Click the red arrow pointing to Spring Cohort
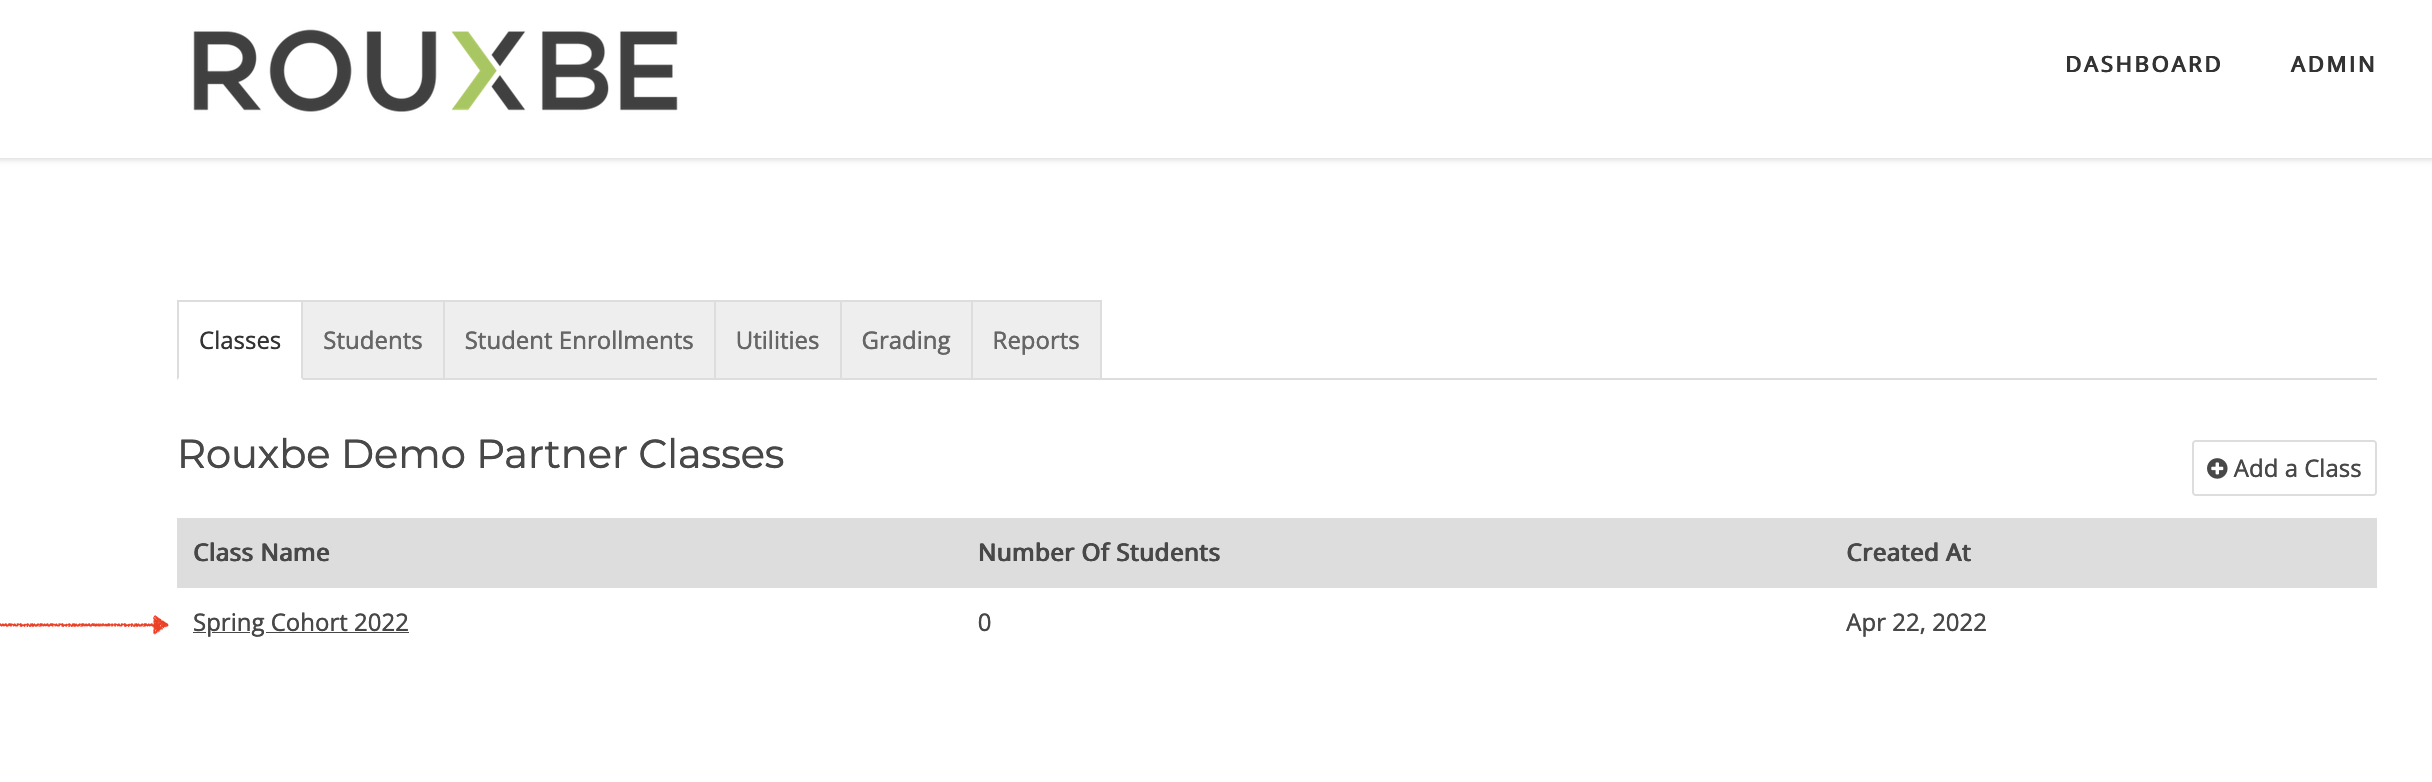Screen dimensions: 2432x782 coord(84,625)
